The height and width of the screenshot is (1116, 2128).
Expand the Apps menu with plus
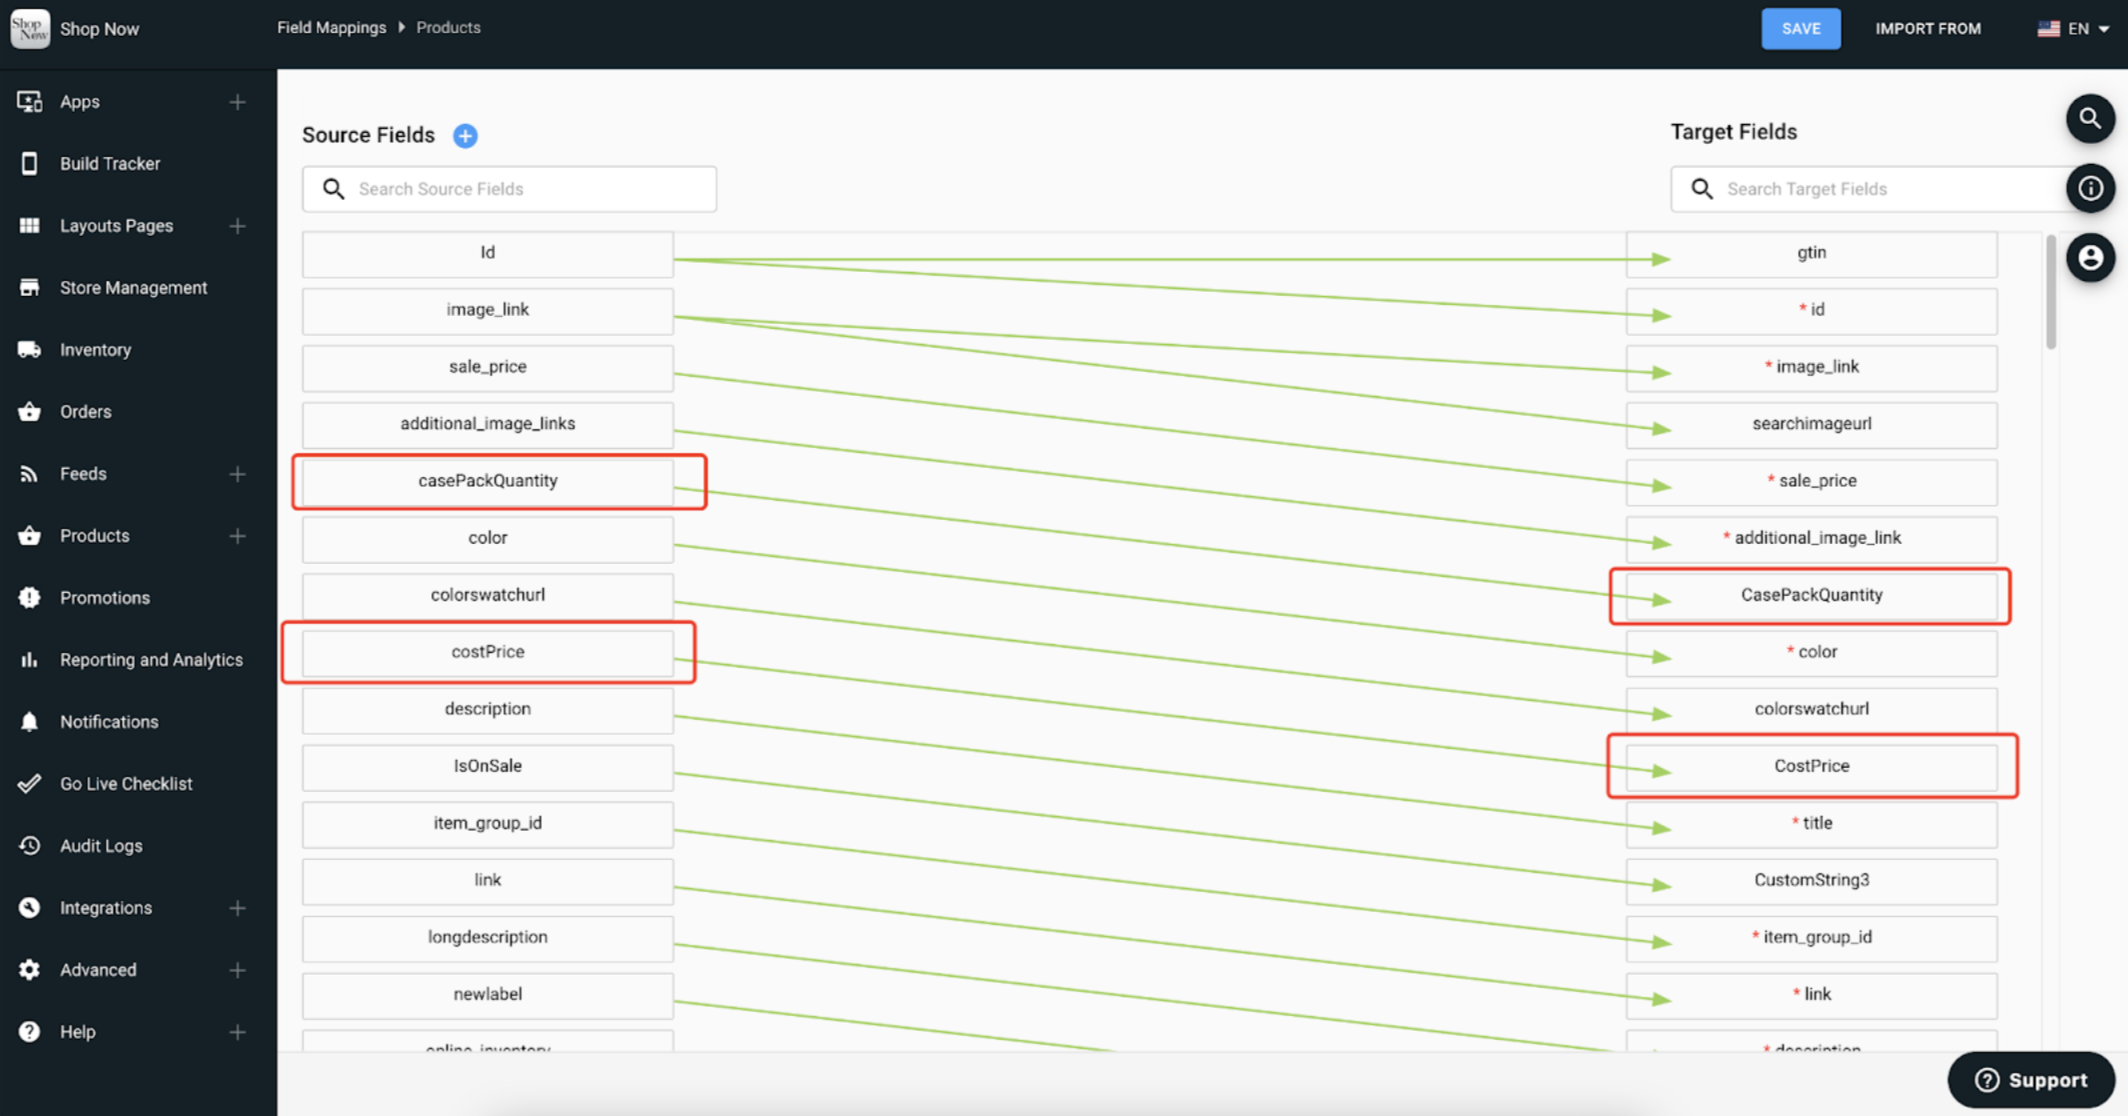(x=237, y=102)
